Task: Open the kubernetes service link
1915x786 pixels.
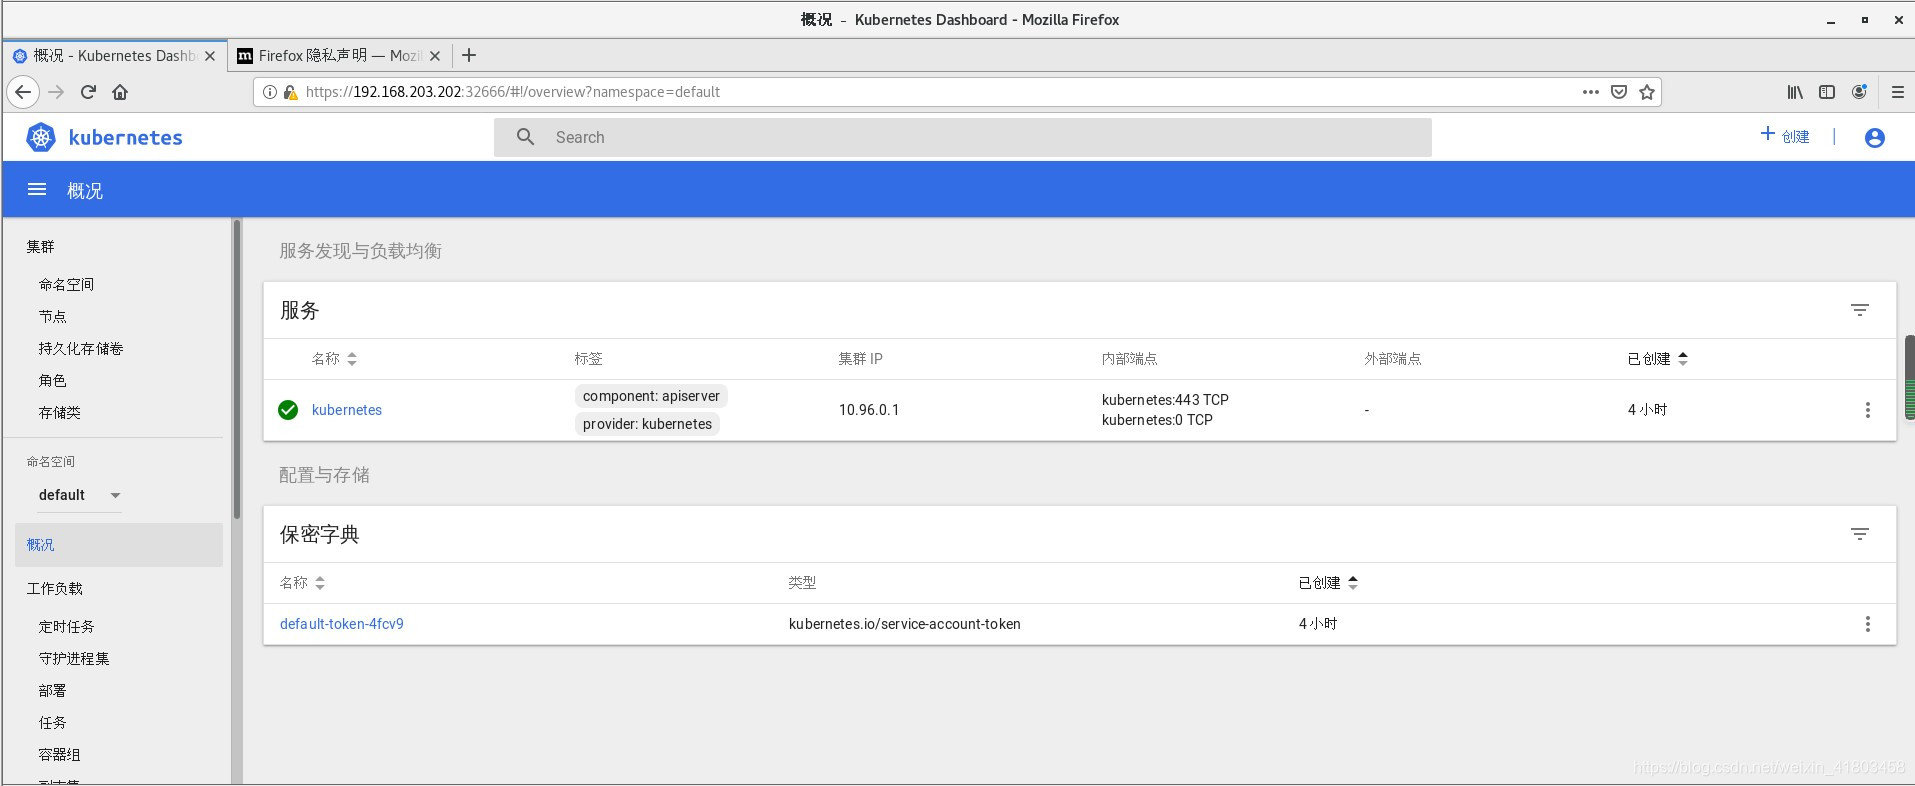Action: 347,410
